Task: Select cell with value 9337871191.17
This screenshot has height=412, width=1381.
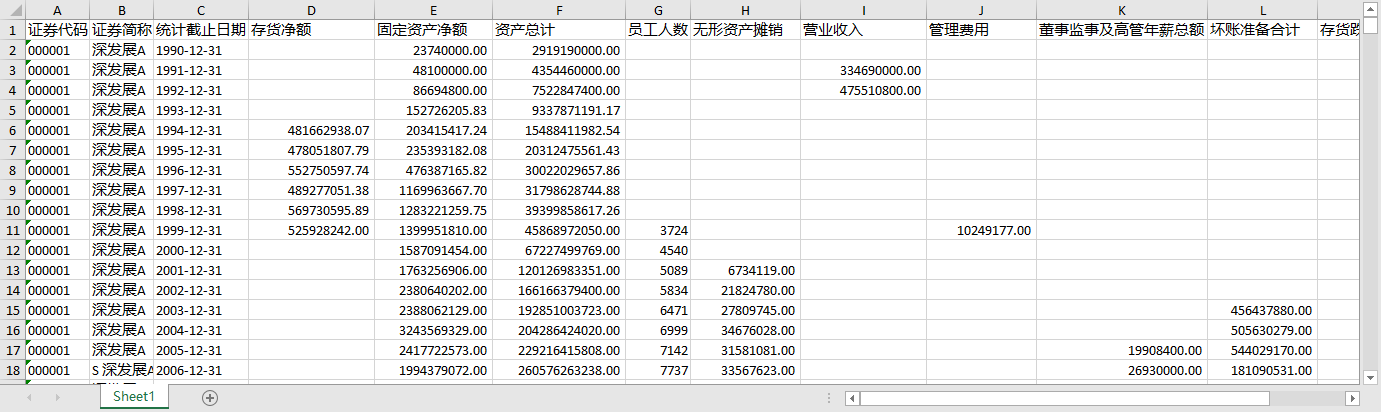Action: [559, 110]
